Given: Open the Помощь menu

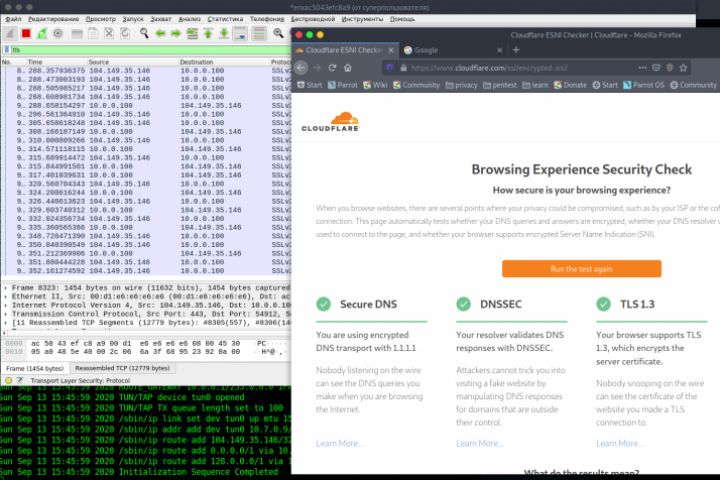Looking at the screenshot, I should coord(402,19).
